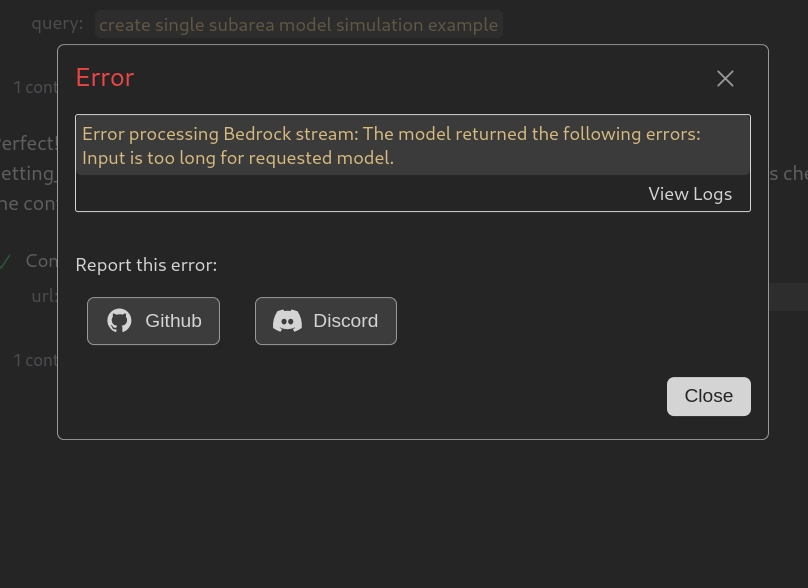808x588 pixels.
Task: Click the 1 context label bottom left
Action: tap(36, 360)
